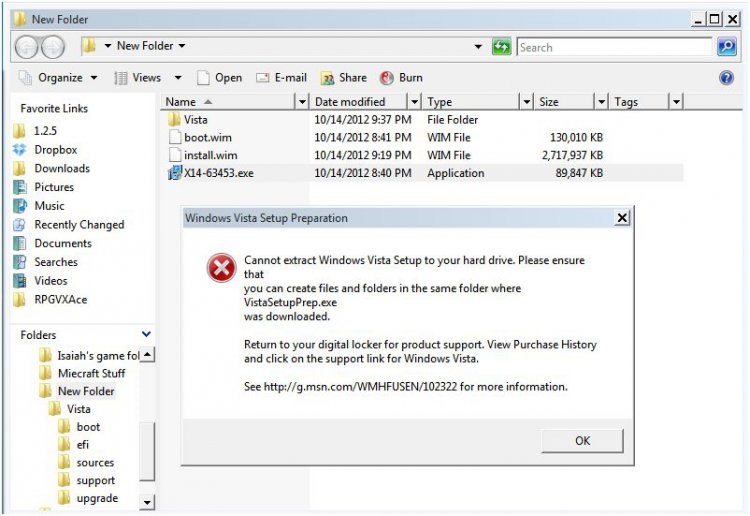The width and height of the screenshot is (750, 516).
Task: Open the RPGVXAce favorite link
Action: [x=60, y=299]
